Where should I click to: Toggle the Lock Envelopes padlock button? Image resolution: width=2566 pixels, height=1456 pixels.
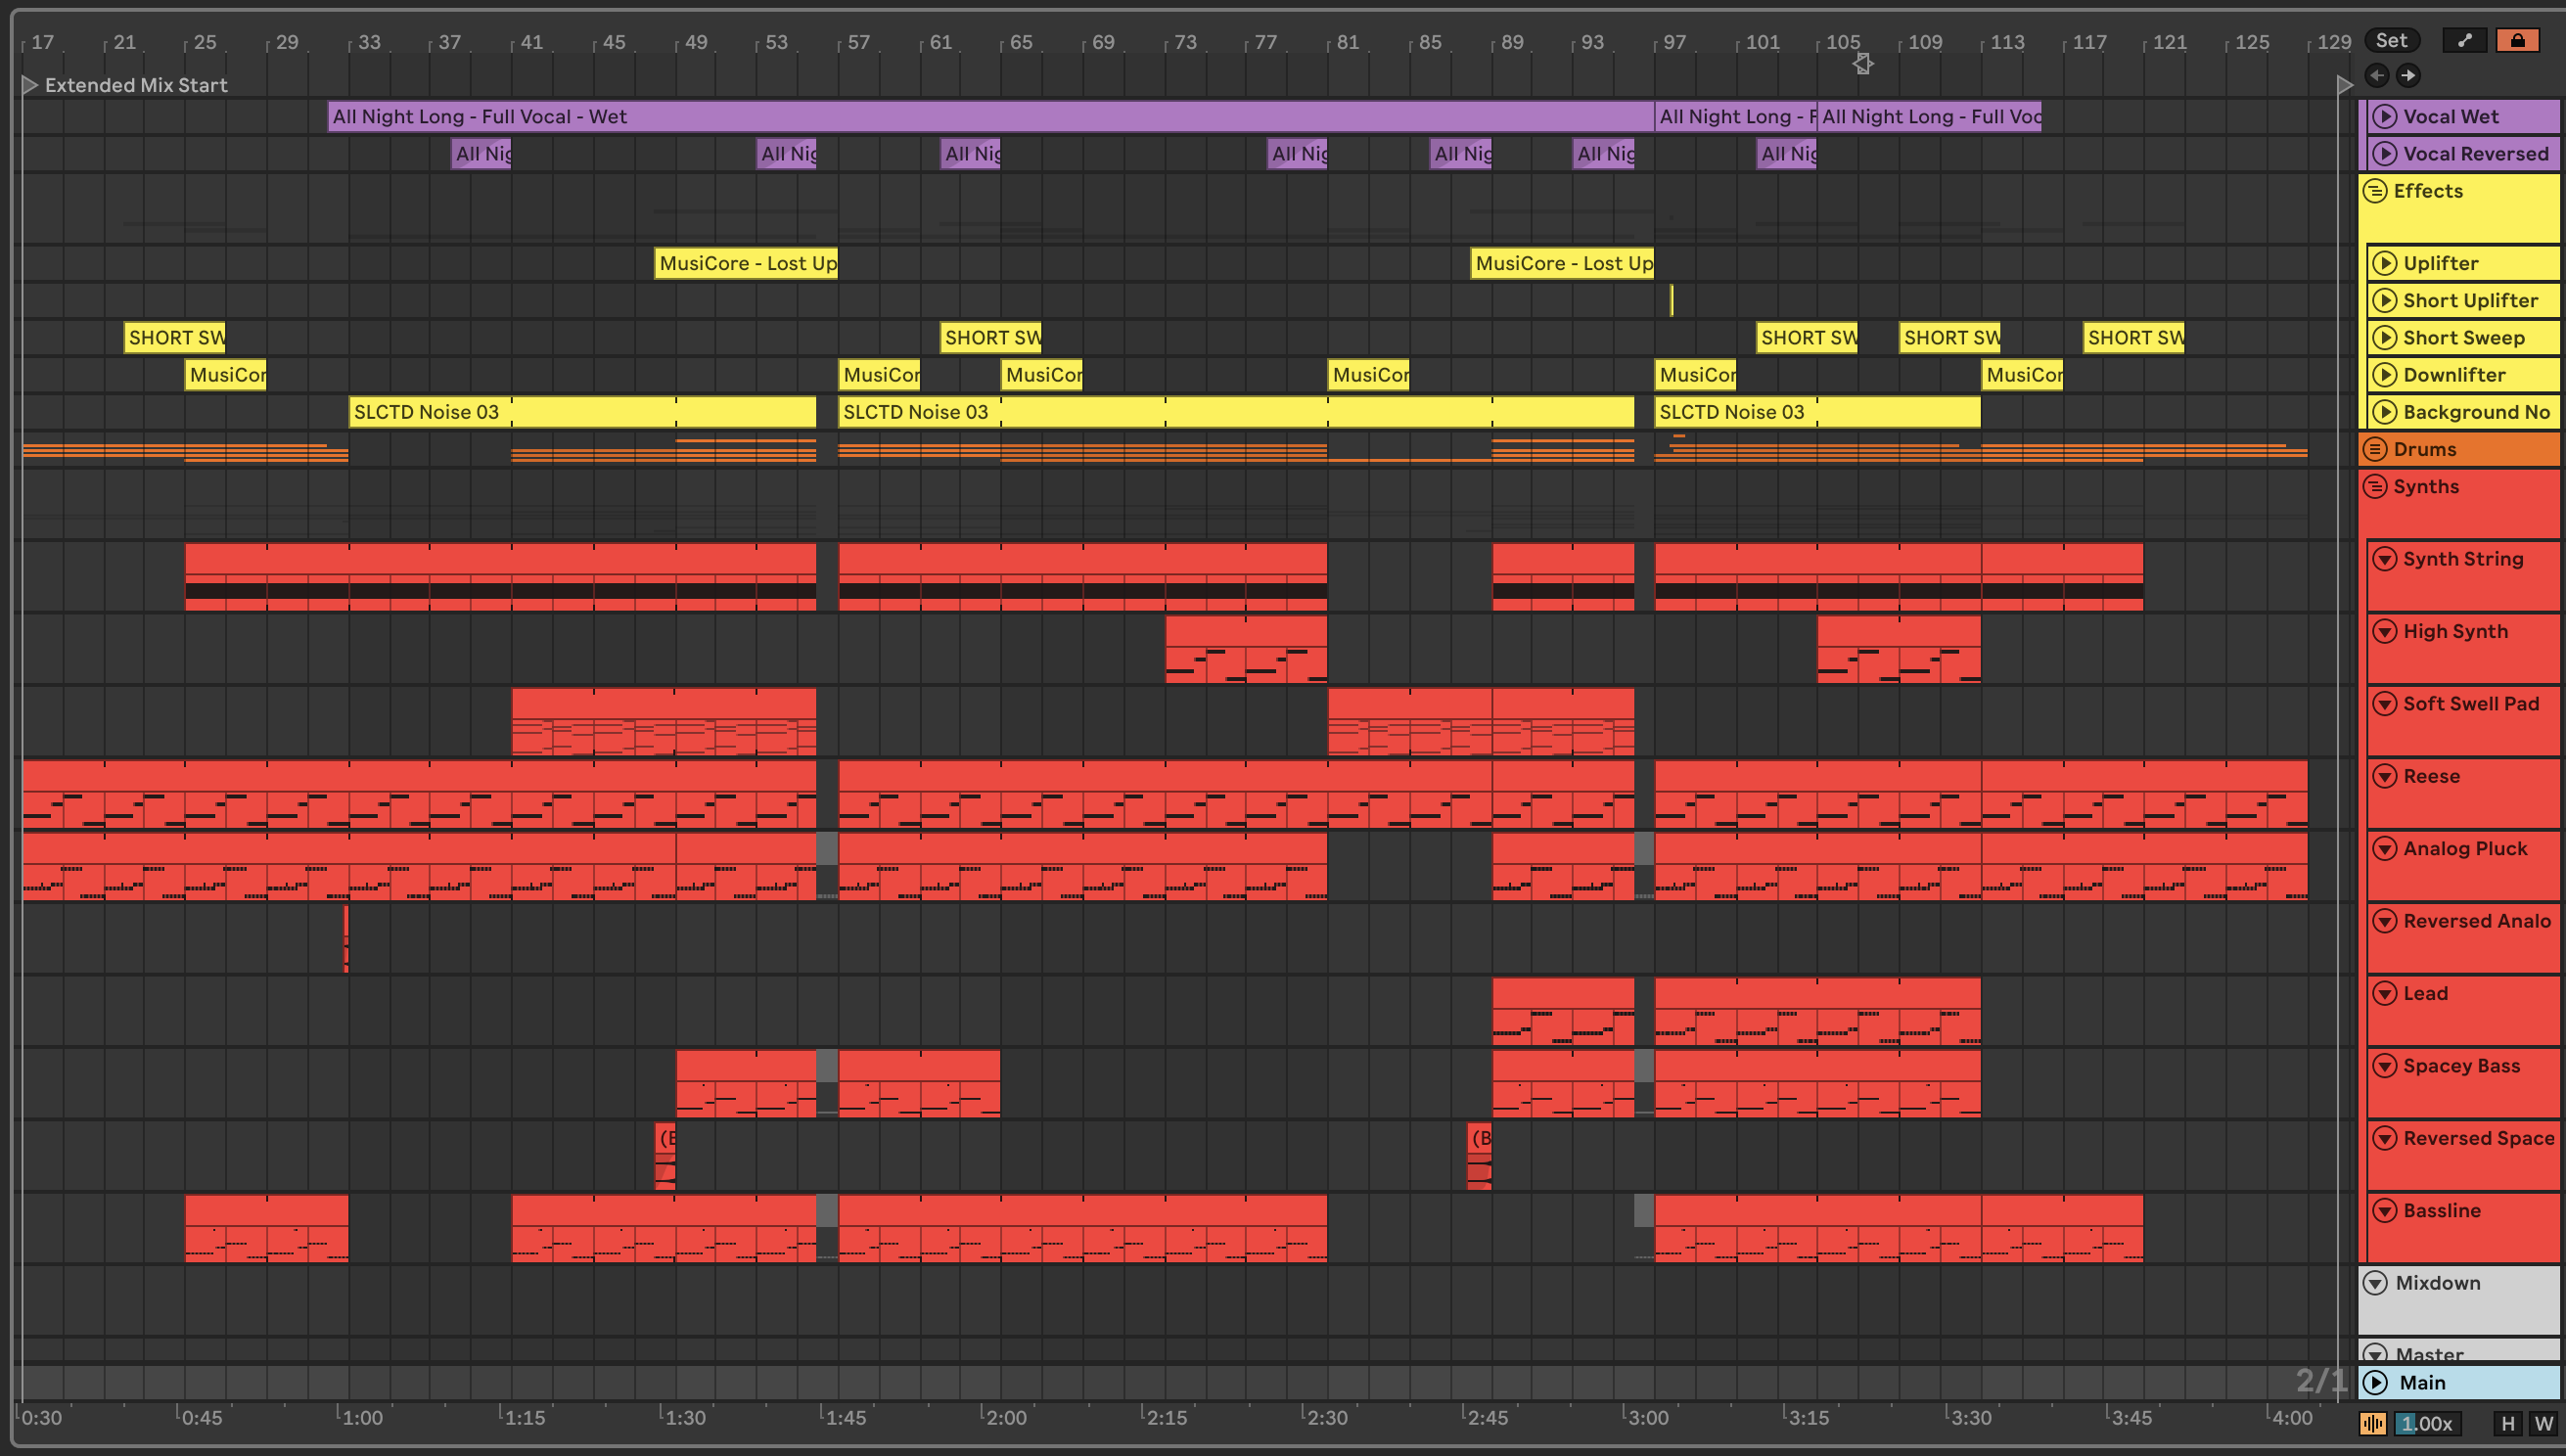click(2517, 40)
